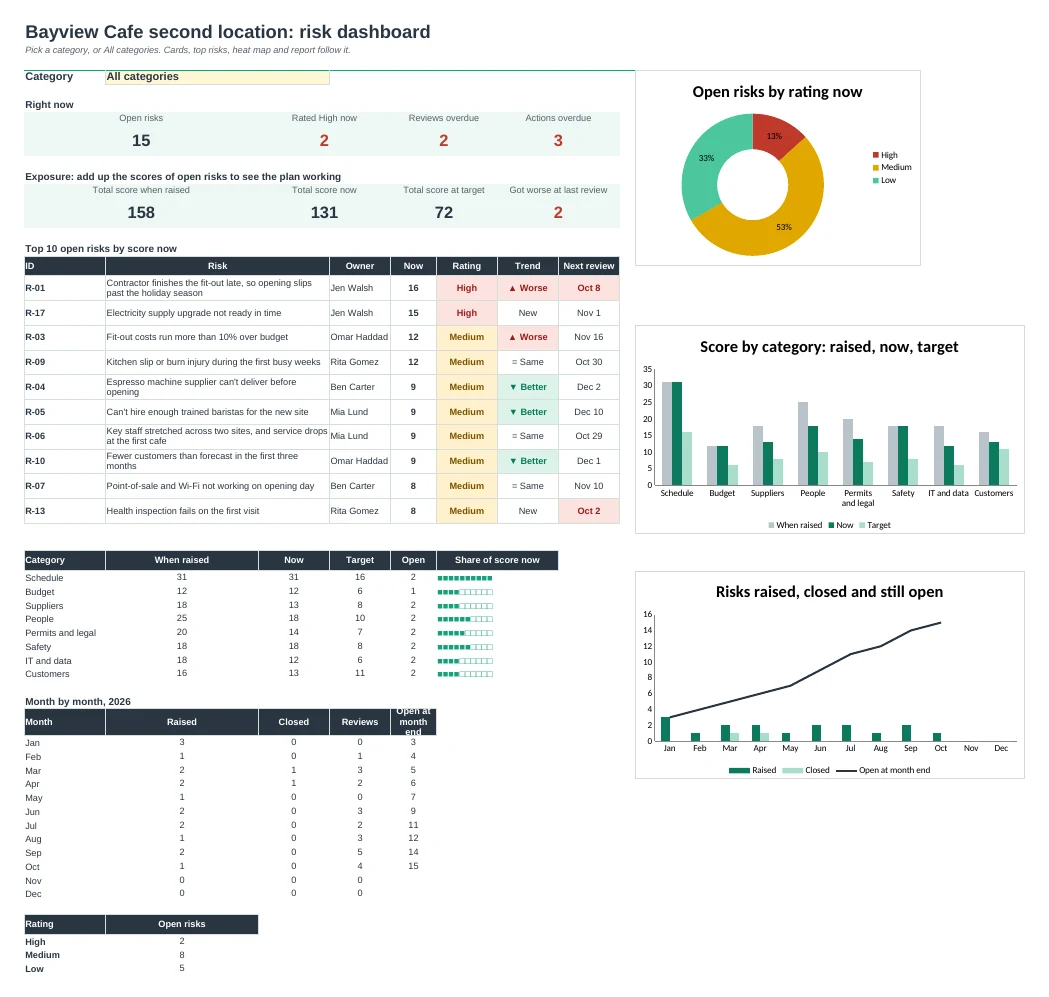Click the Now legend entry in score chart
1049x997 pixels.
tap(841, 525)
